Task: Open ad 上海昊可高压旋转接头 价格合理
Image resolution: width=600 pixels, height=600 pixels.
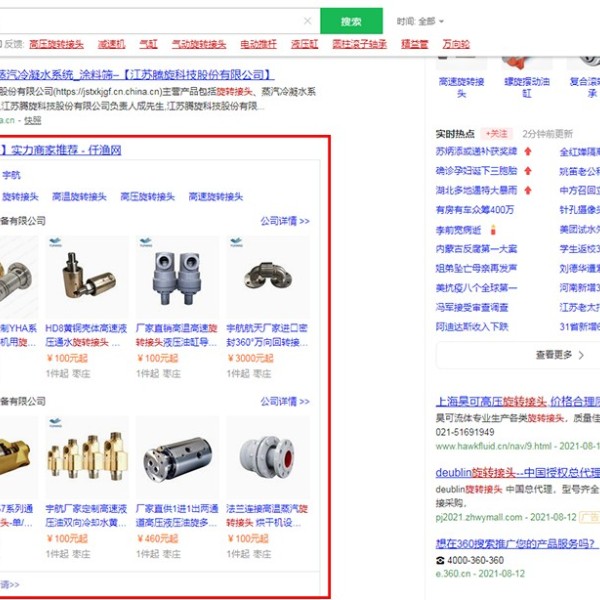Action: (518, 401)
